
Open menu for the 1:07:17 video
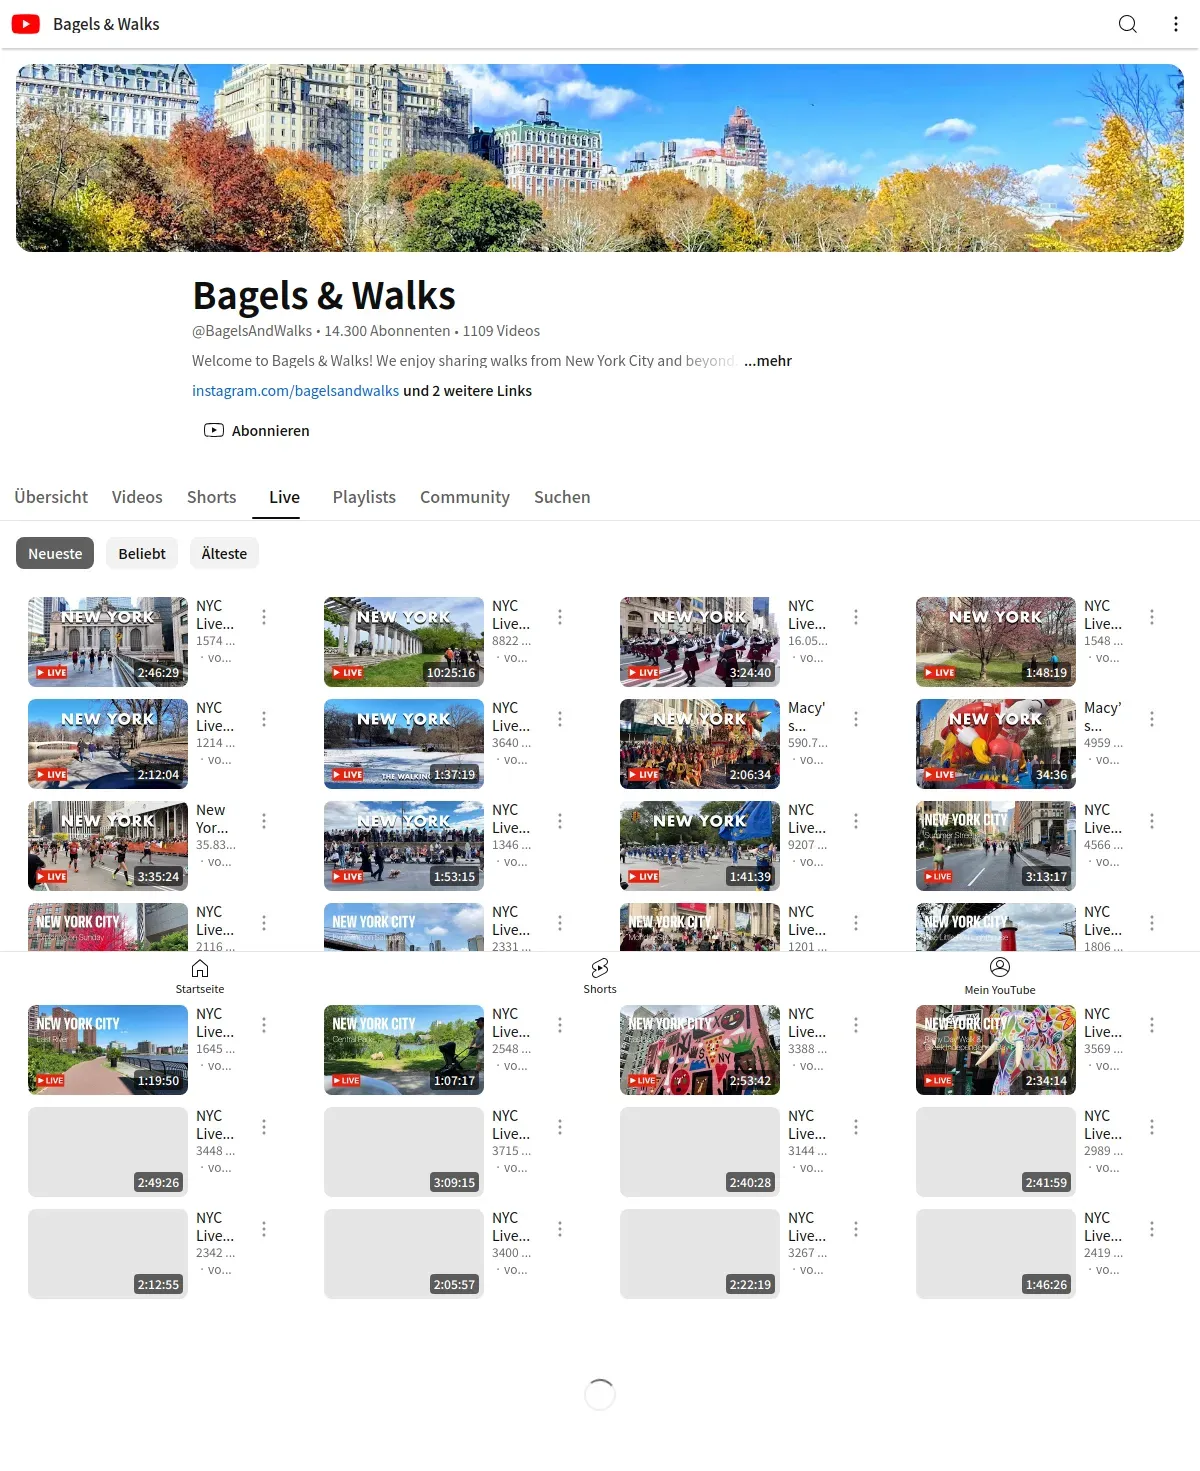pyautogui.click(x=560, y=1025)
